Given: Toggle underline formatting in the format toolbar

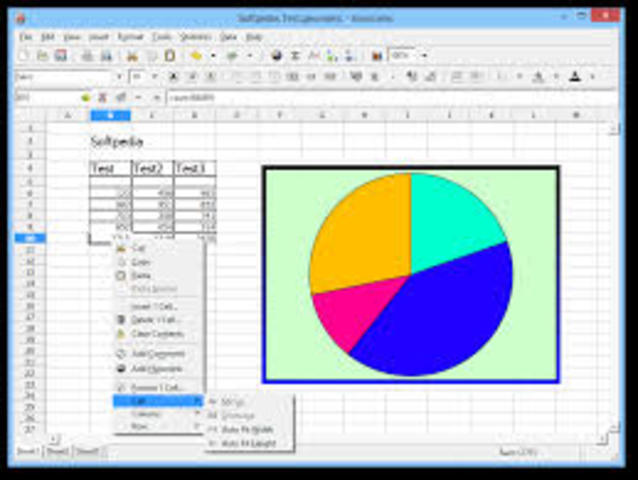Looking at the screenshot, I should click(x=210, y=76).
